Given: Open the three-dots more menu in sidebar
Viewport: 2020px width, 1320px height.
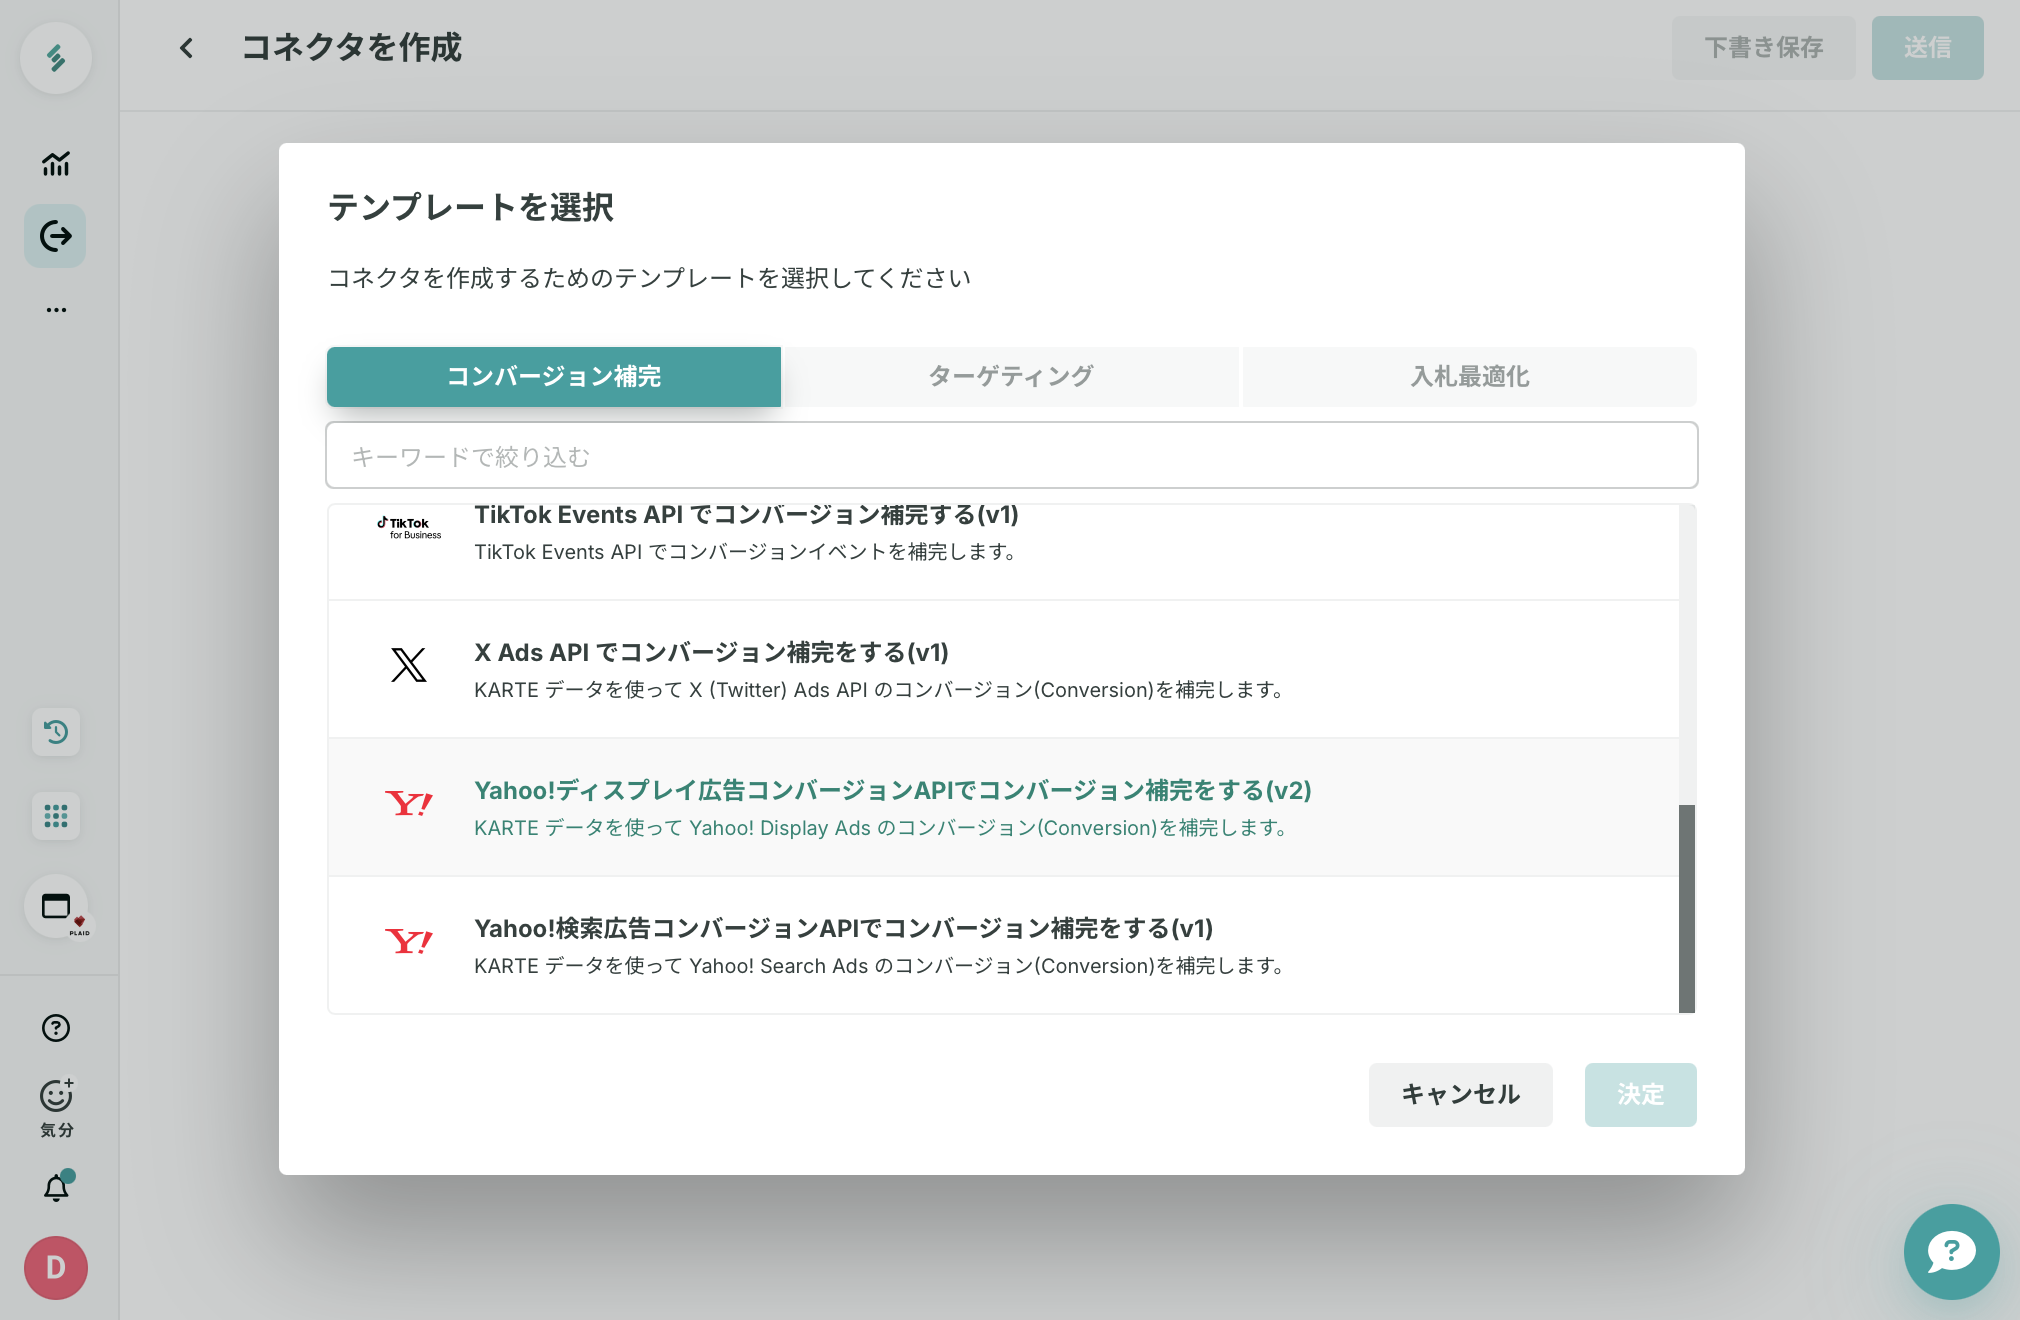Looking at the screenshot, I should pos(56,310).
